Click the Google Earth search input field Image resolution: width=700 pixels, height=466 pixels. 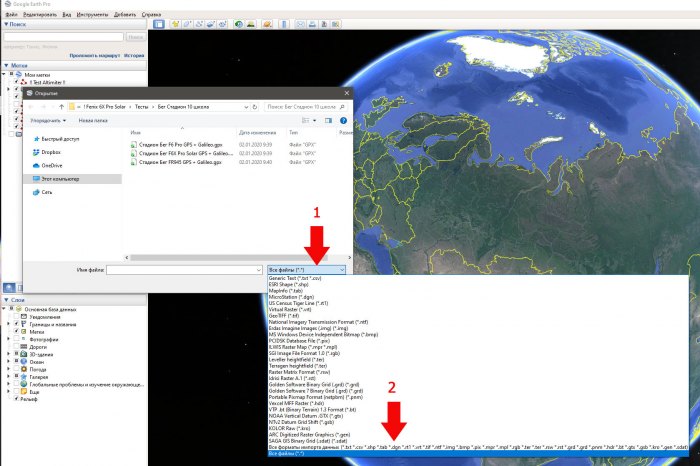pyautogui.click(x=63, y=37)
